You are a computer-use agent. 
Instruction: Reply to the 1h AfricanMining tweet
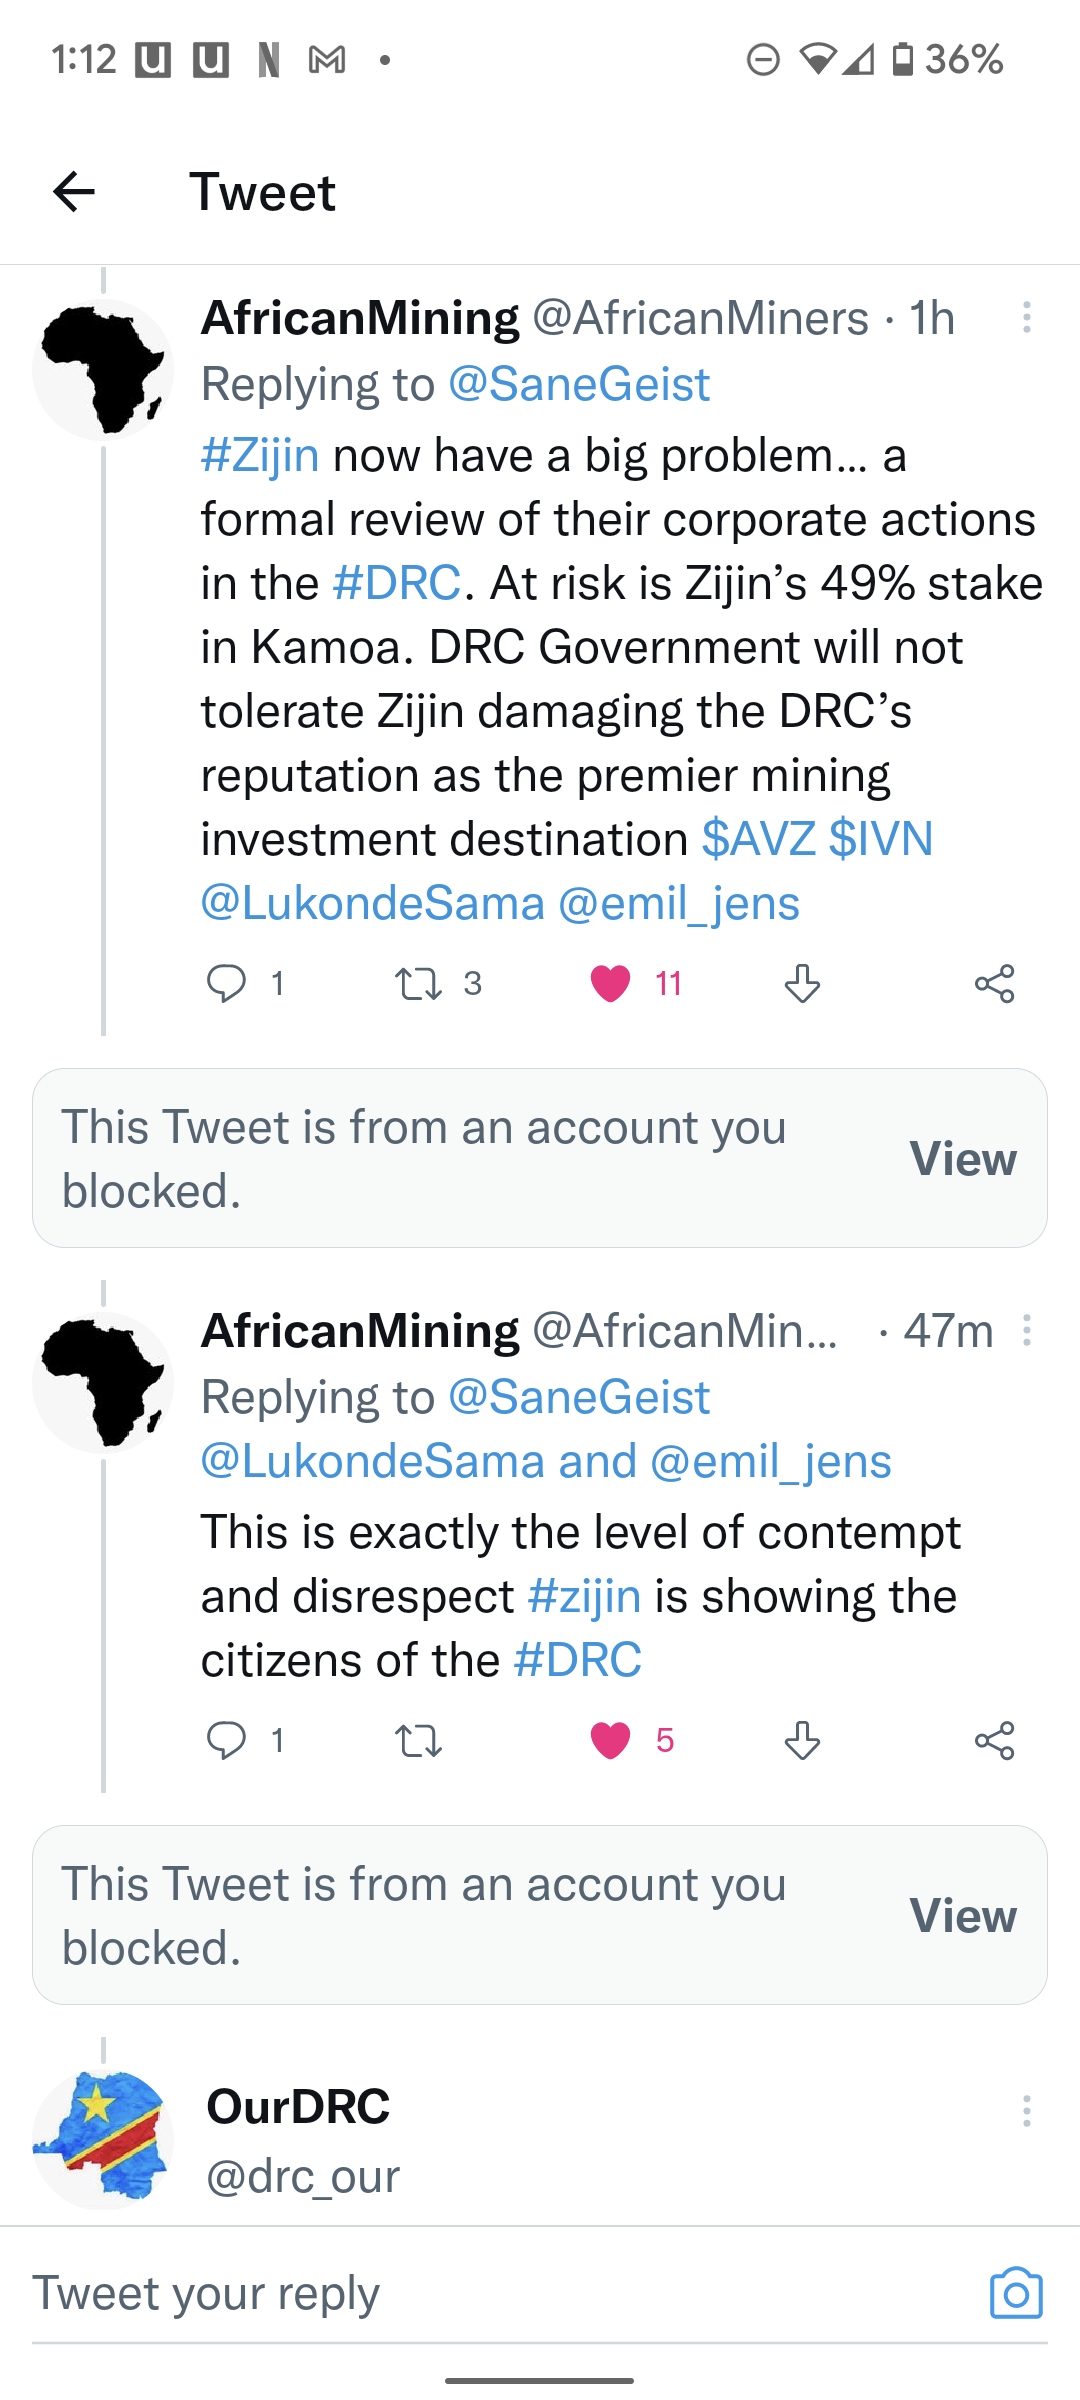[x=226, y=984]
